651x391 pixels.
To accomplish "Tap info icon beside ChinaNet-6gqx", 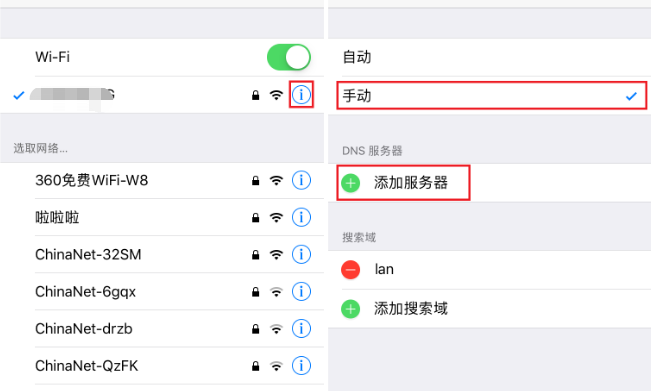I will pos(301,291).
